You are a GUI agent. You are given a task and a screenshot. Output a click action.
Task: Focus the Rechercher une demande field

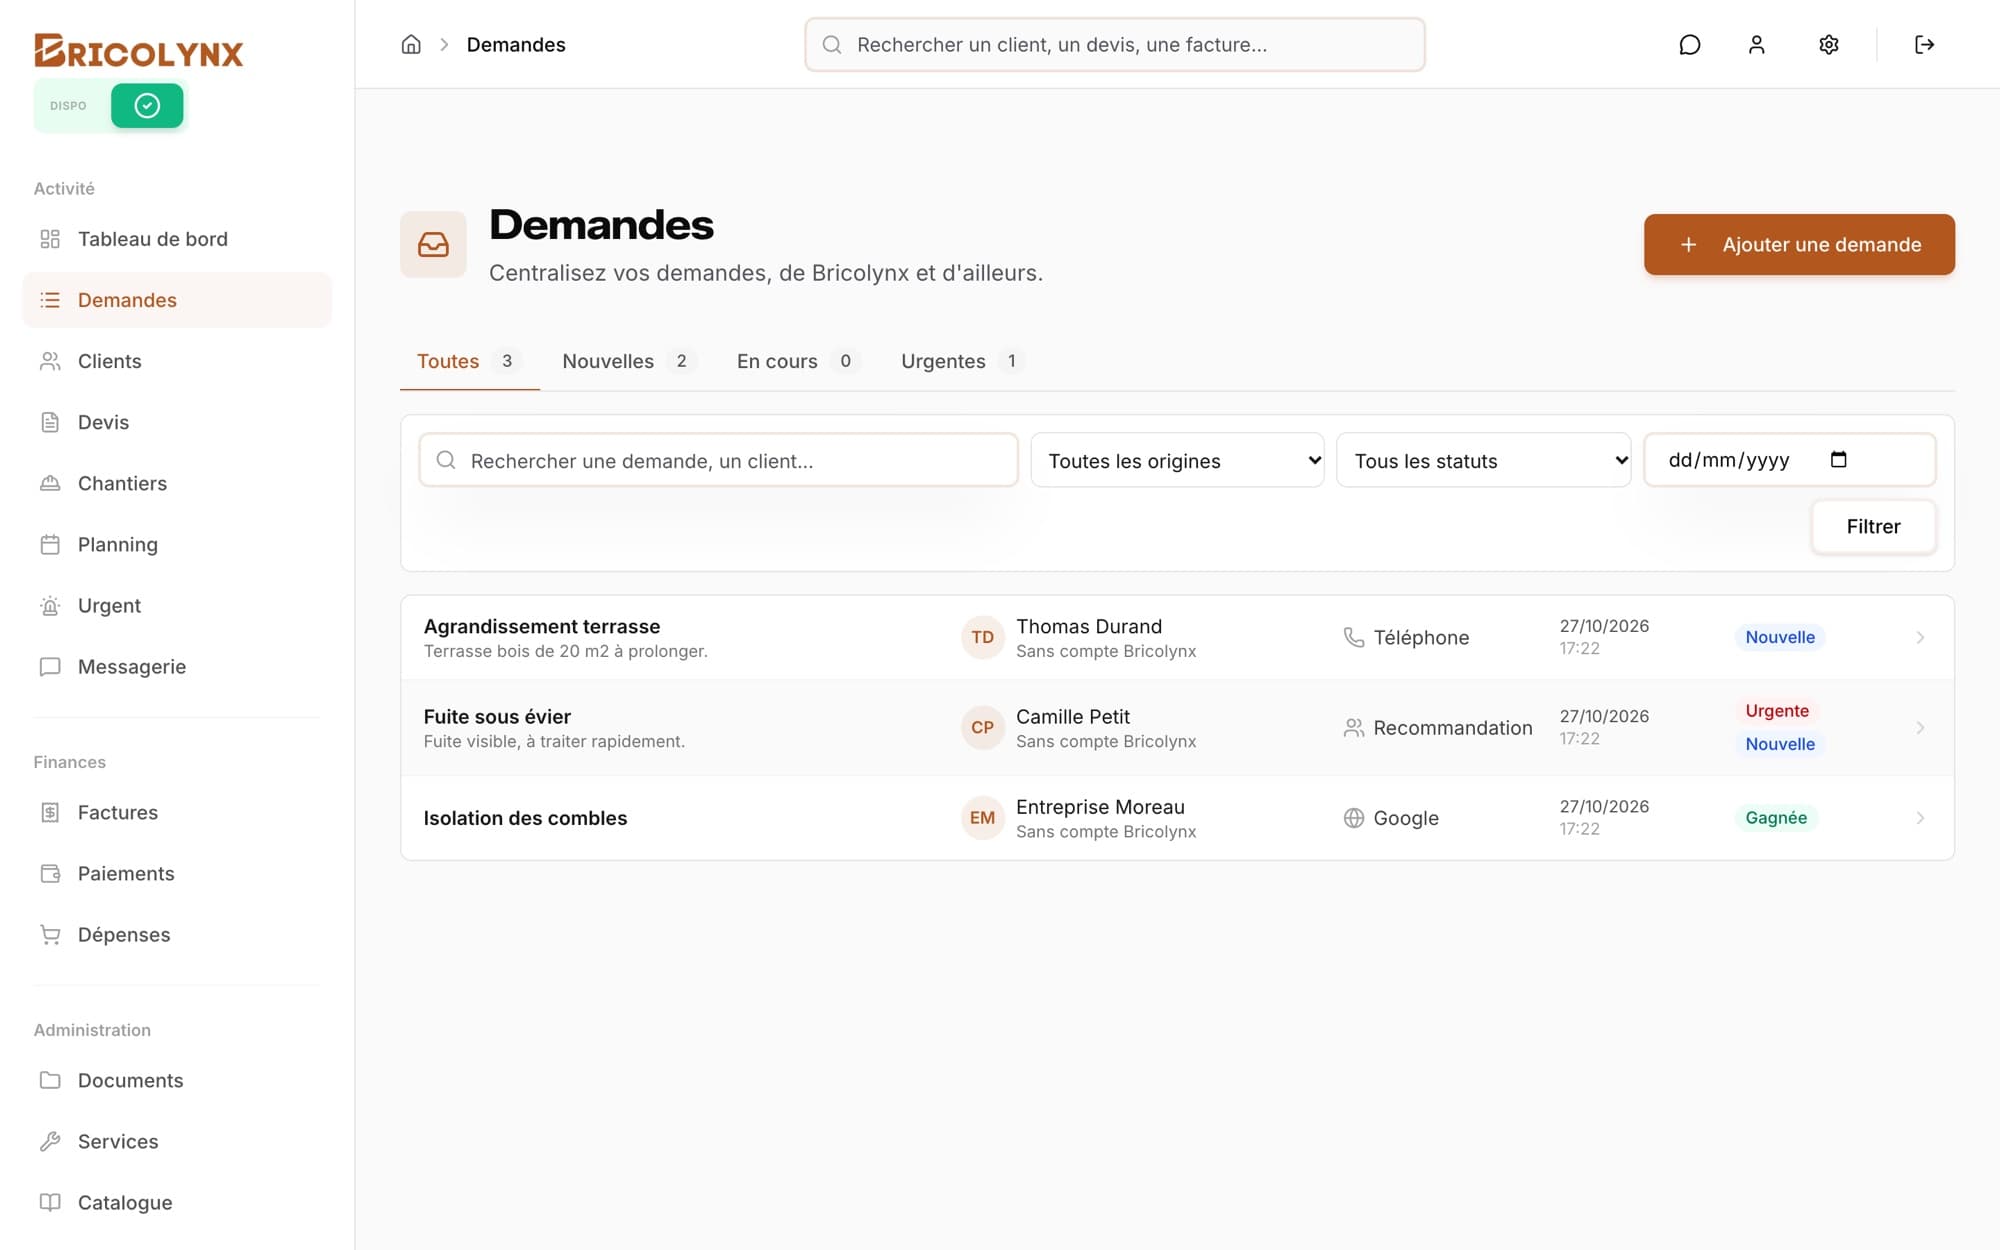[x=718, y=460]
